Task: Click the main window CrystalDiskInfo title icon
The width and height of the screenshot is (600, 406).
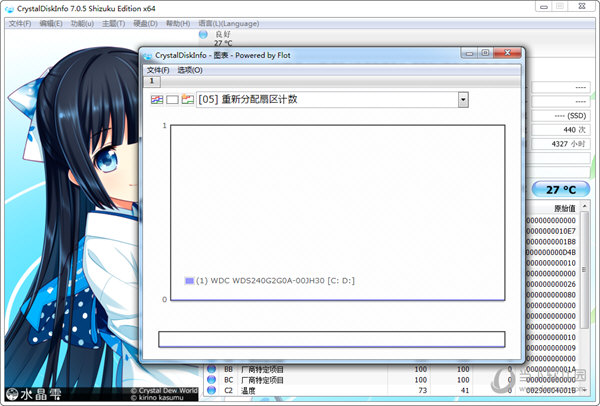Action: [9, 9]
